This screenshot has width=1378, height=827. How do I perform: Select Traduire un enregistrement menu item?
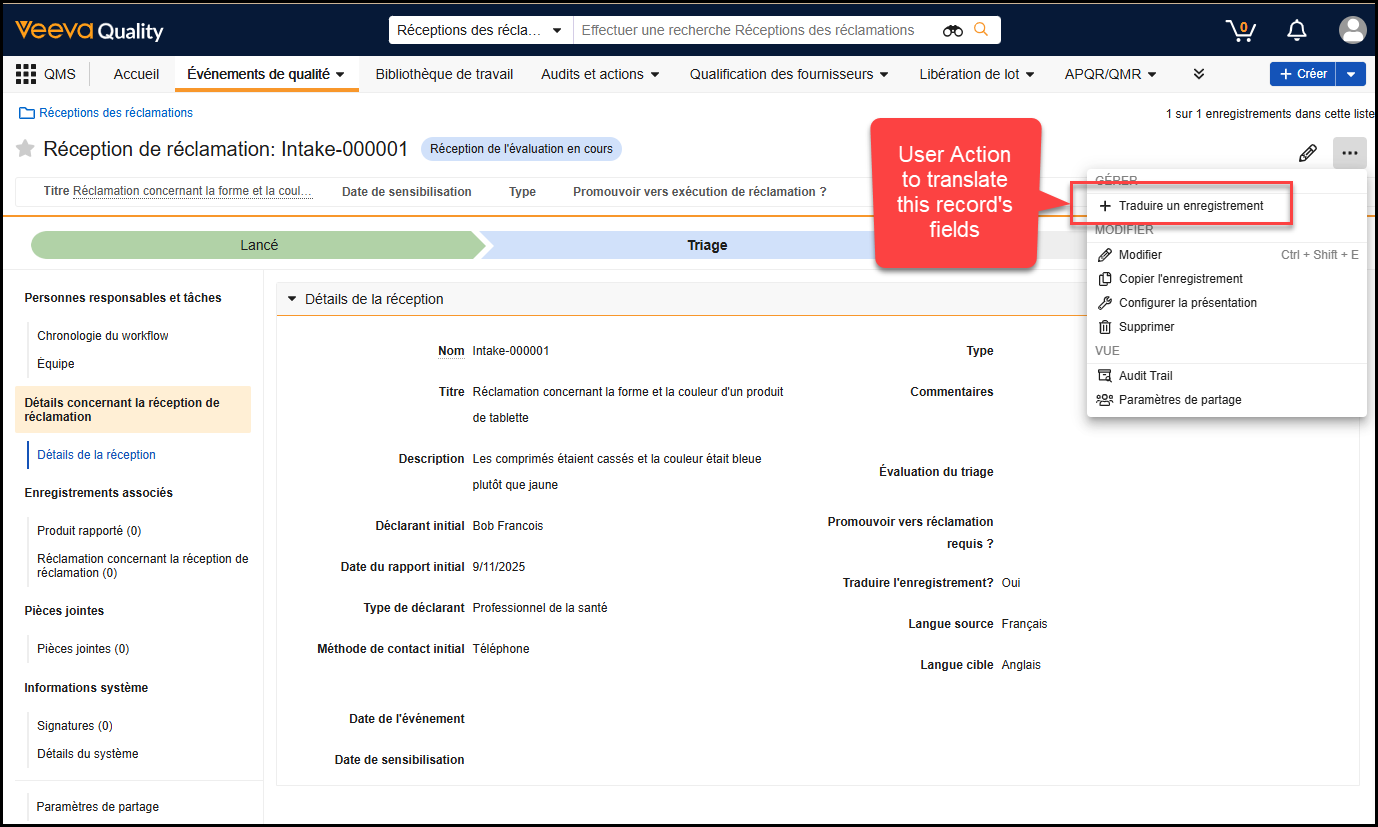(x=1190, y=206)
